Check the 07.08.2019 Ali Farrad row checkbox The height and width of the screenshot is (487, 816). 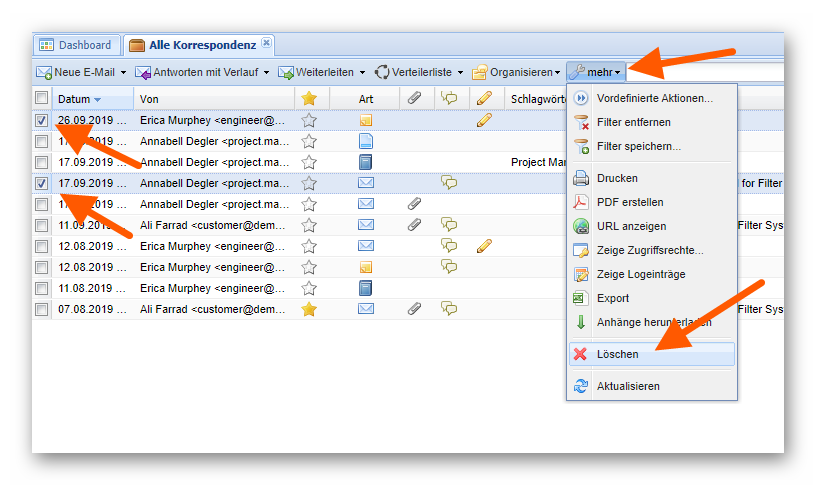tap(41, 309)
